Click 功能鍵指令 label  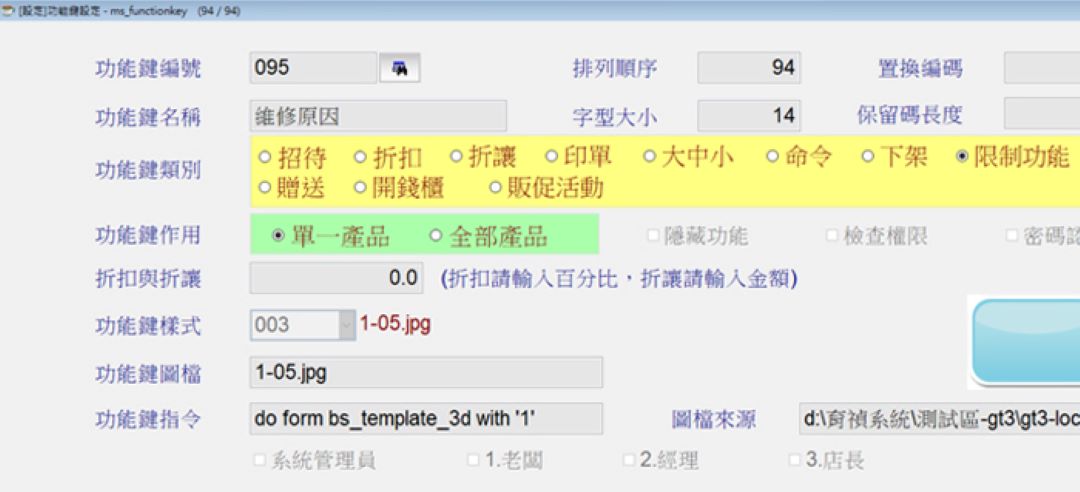[x=148, y=420]
